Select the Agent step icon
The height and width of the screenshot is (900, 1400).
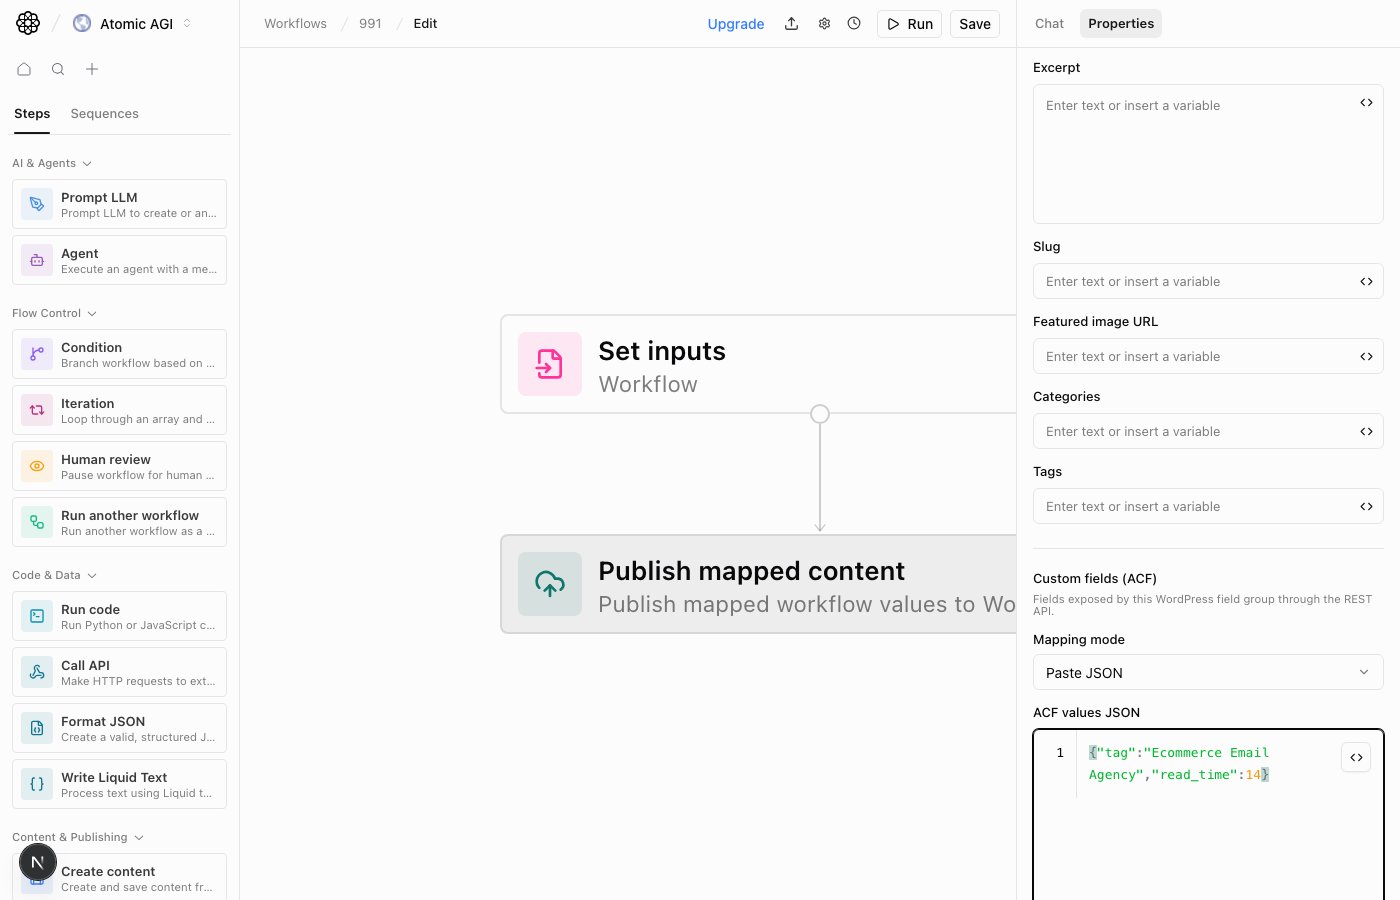pyautogui.click(x=37, y=260)
